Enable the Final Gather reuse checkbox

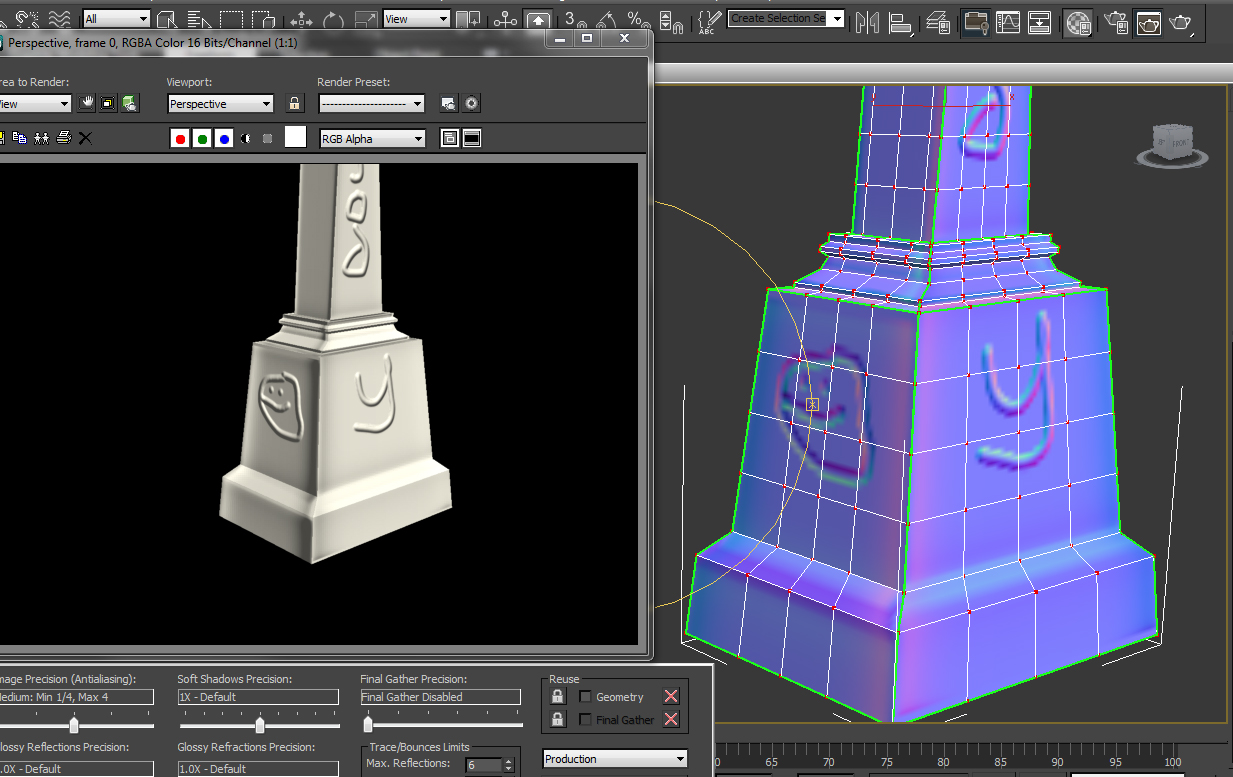point(585,719)
